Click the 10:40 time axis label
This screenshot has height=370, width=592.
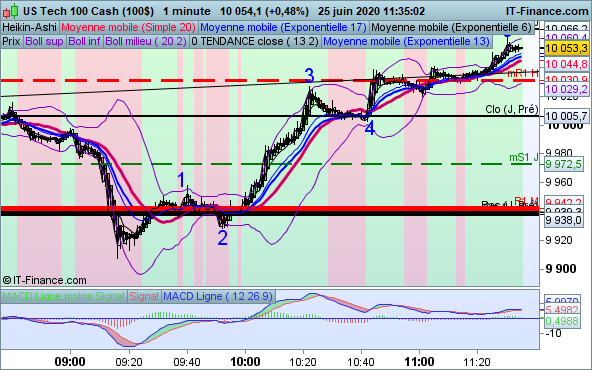[361, 362]
